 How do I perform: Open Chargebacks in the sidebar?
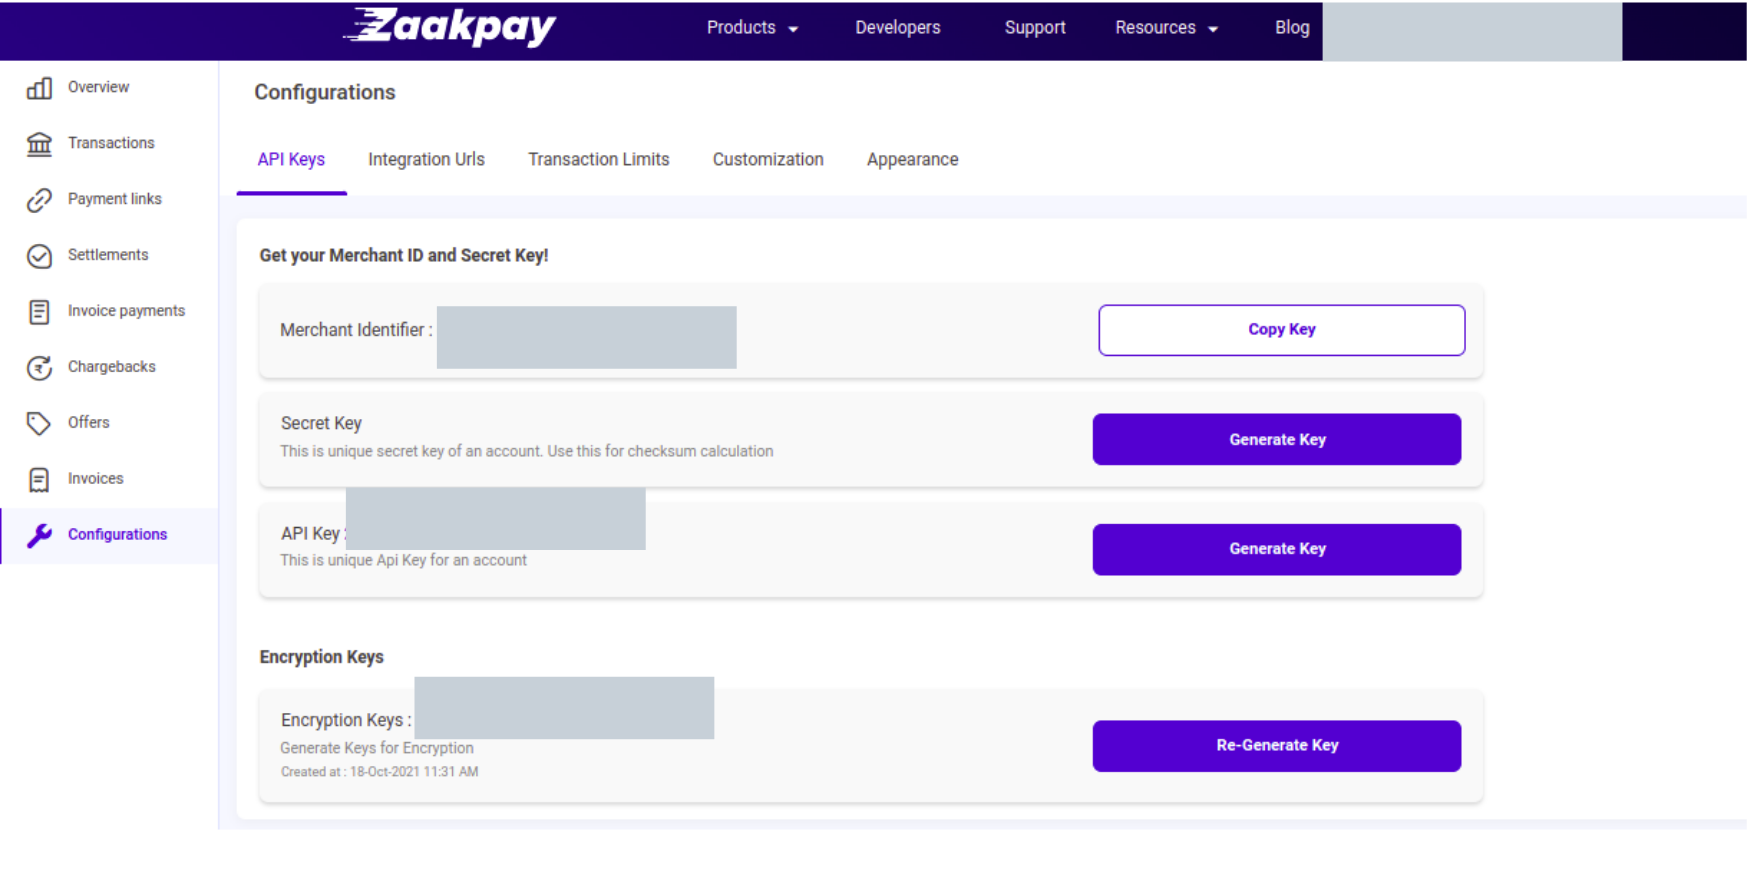[x=111, y=367]
